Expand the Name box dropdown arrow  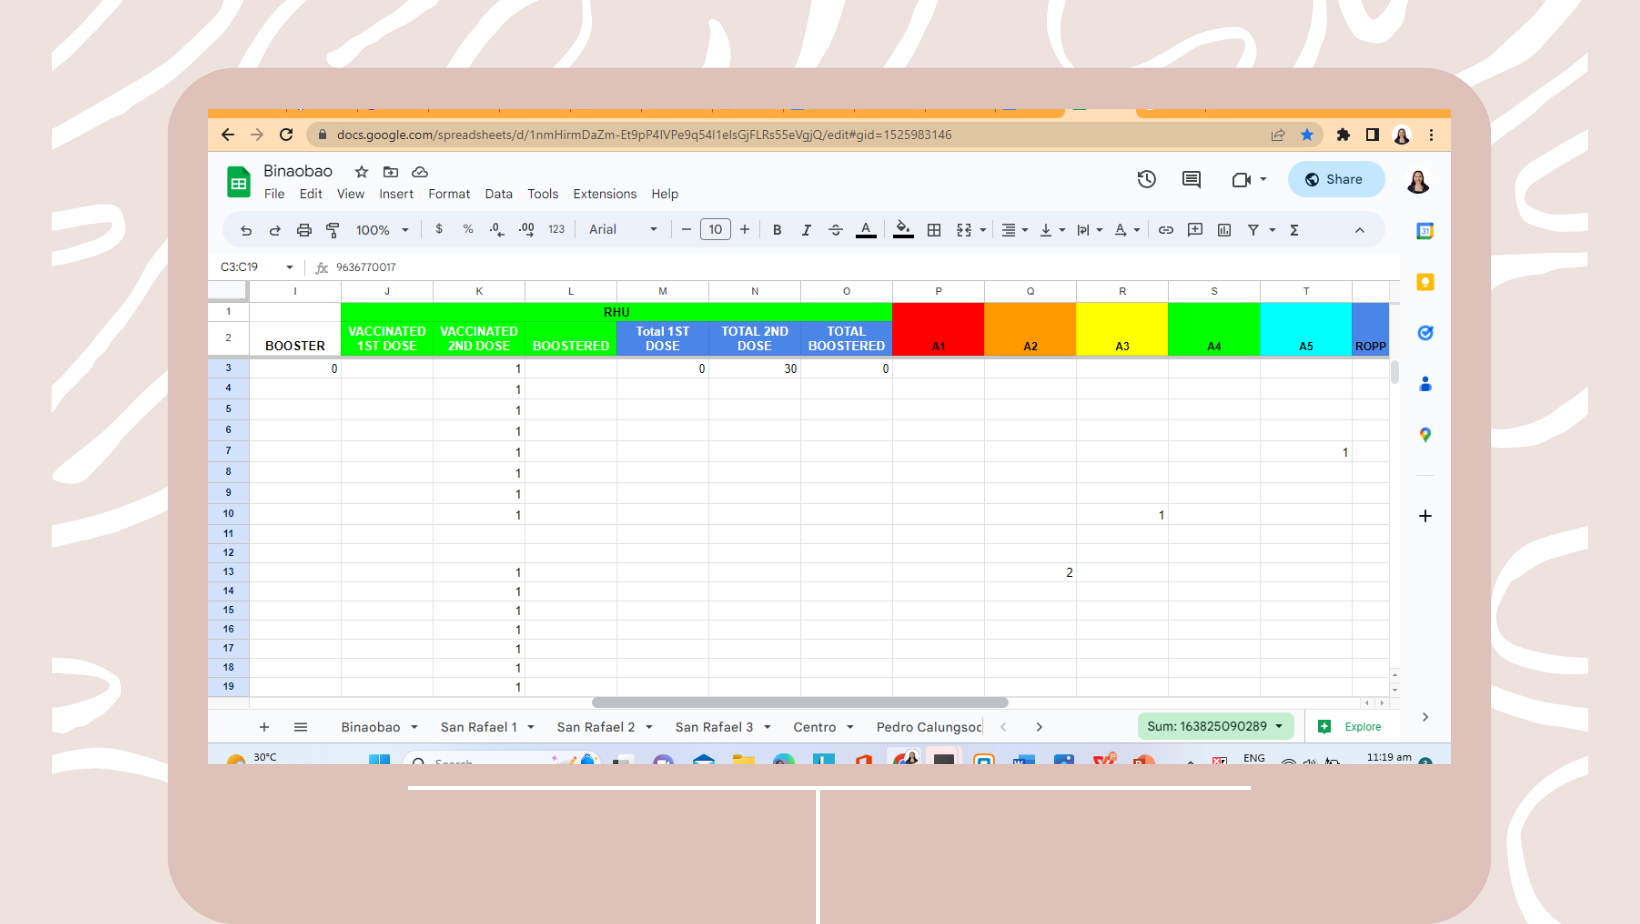pos(290,267)
